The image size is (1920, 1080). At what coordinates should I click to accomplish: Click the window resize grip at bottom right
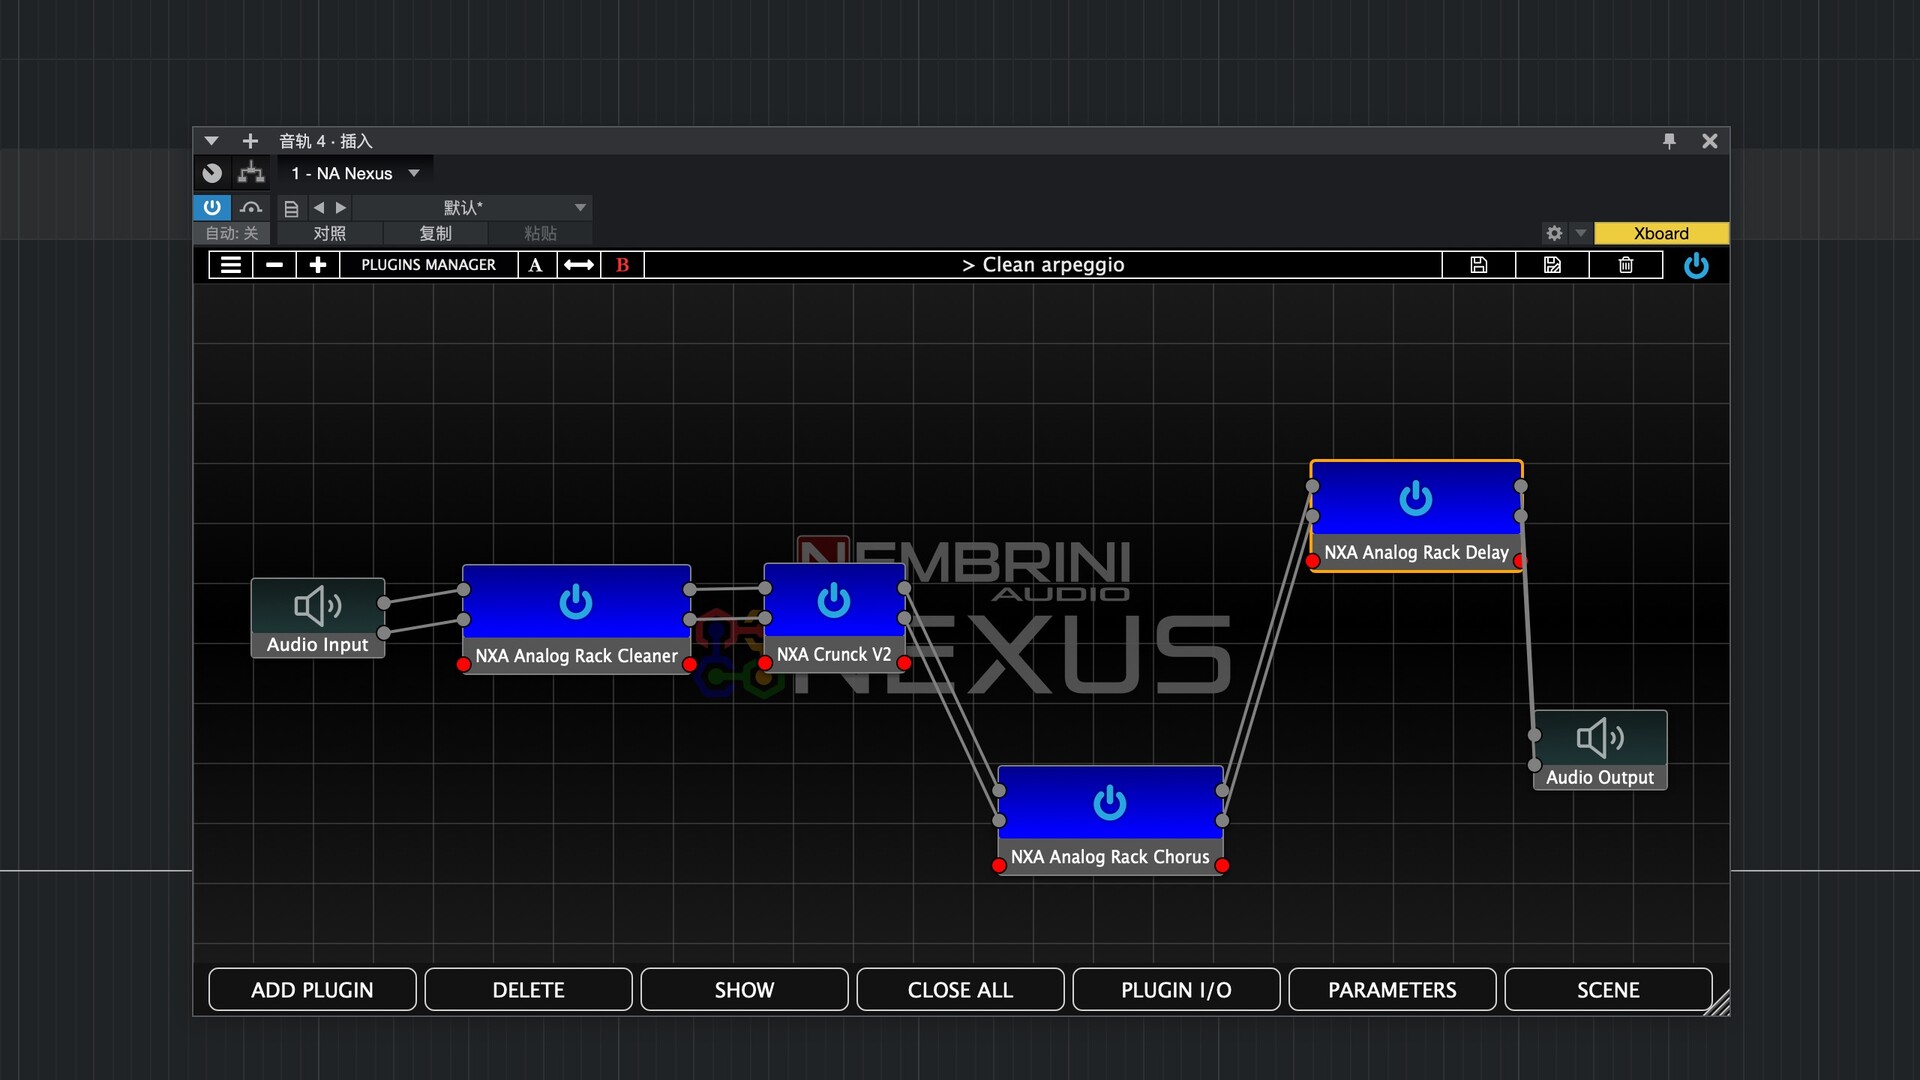pos(1717,1003)
